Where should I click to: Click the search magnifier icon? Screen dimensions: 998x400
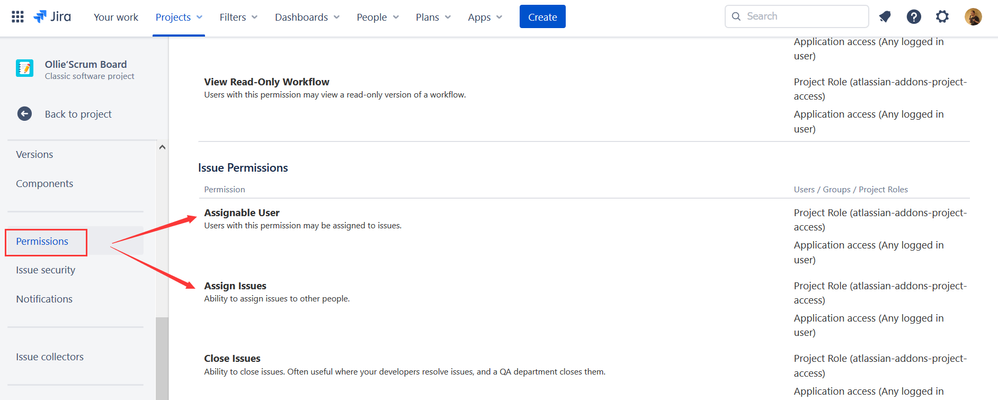736,17
